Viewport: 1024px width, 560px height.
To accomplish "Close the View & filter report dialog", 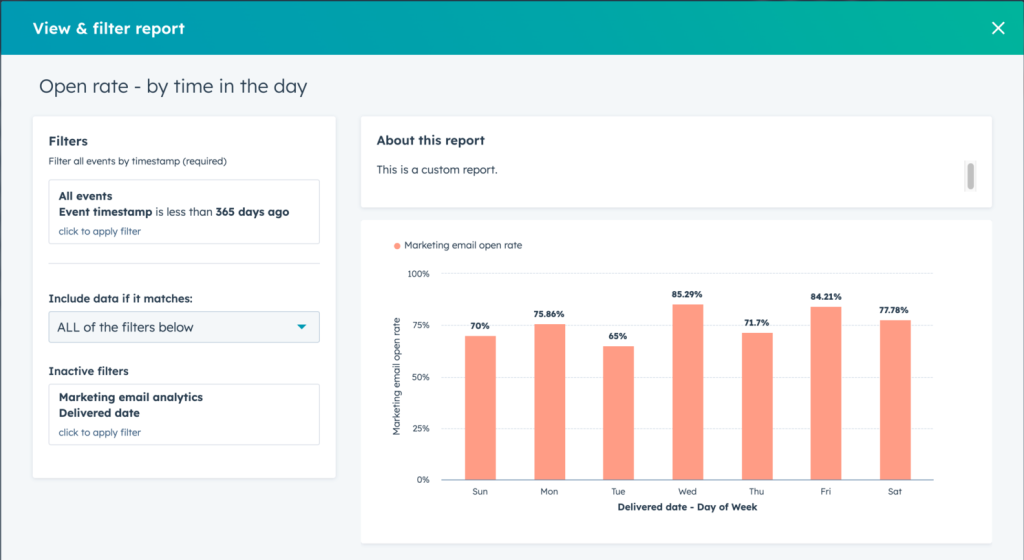I will click(997, 28).
